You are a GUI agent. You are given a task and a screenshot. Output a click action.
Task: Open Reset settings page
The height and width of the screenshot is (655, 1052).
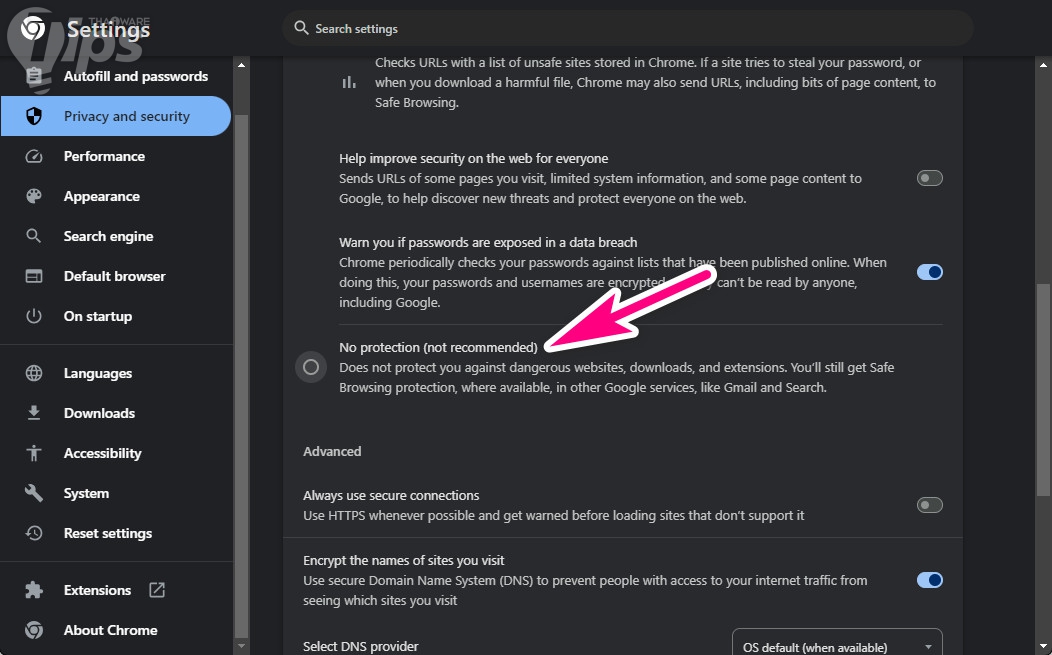pos(116,533)
